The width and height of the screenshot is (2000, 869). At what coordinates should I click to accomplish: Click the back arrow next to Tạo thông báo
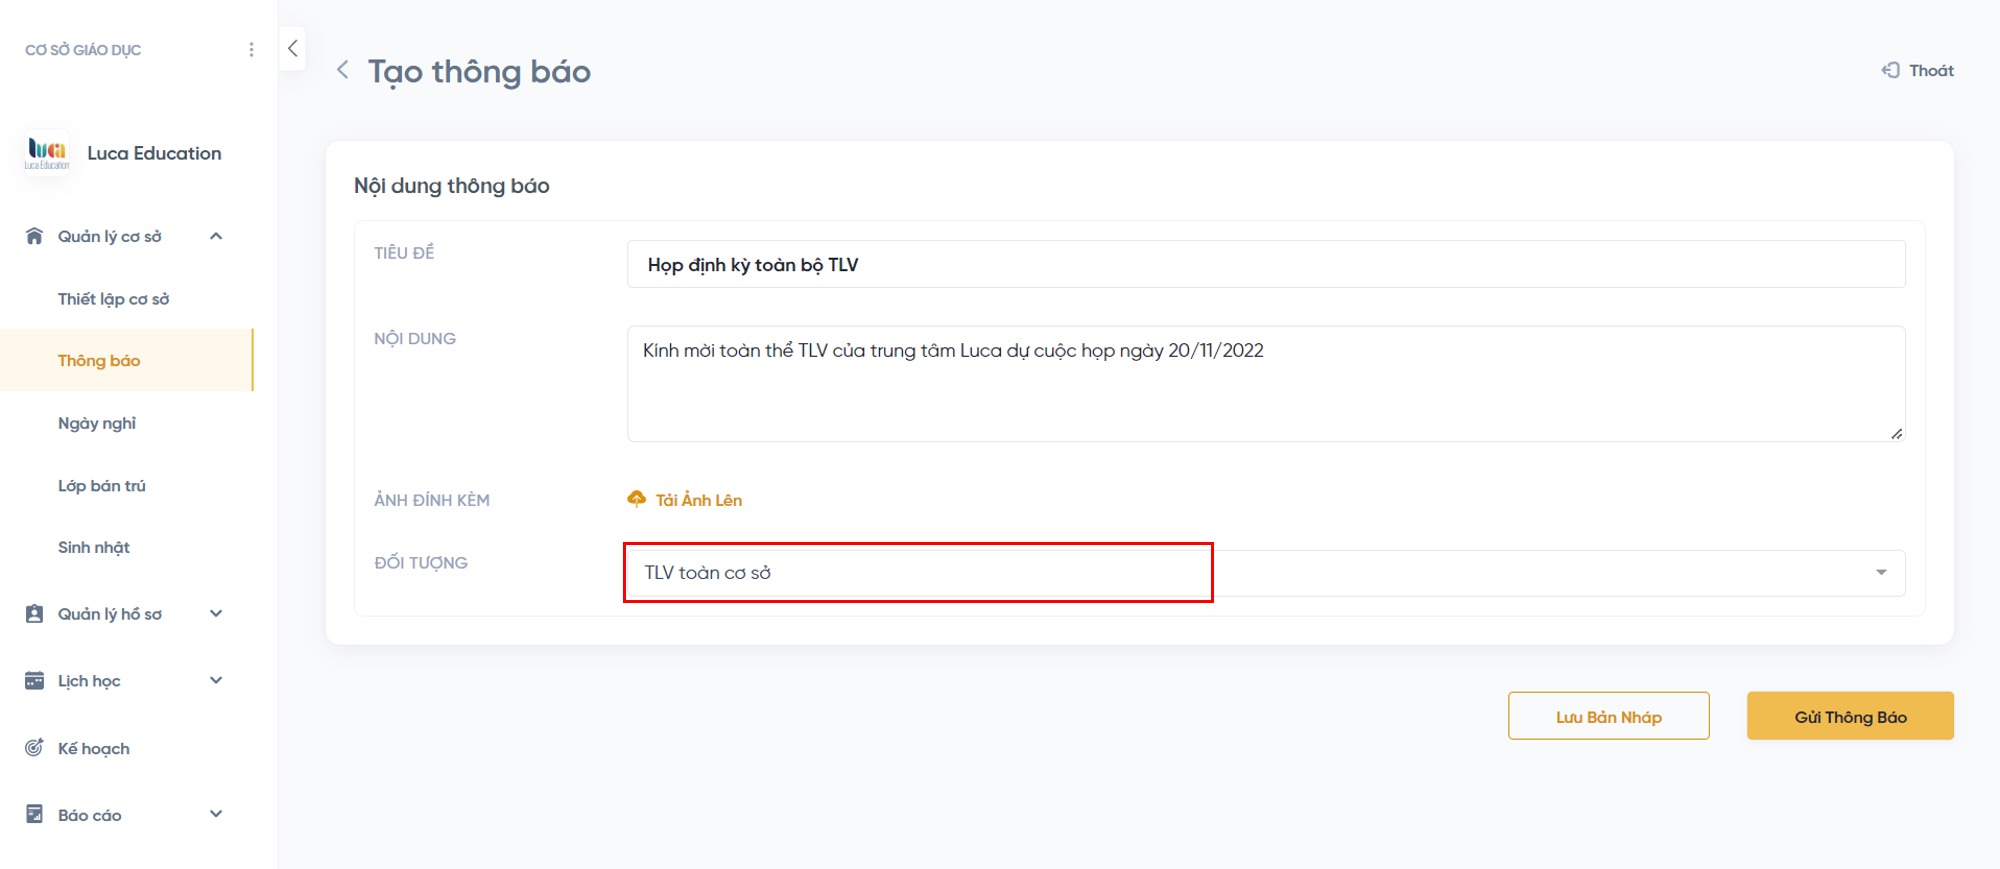(343, 70)
